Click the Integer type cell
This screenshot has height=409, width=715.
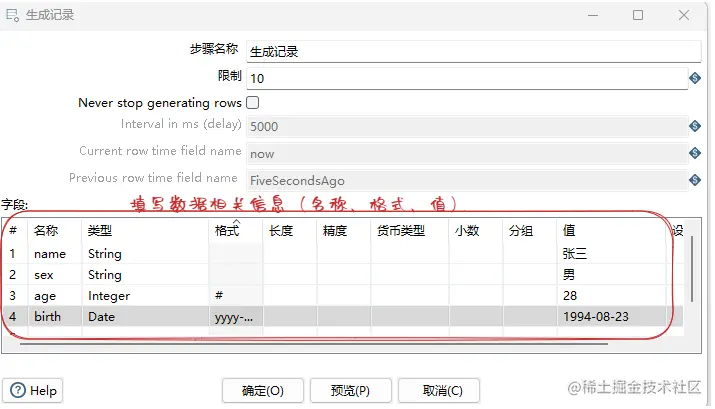point(145,295)
